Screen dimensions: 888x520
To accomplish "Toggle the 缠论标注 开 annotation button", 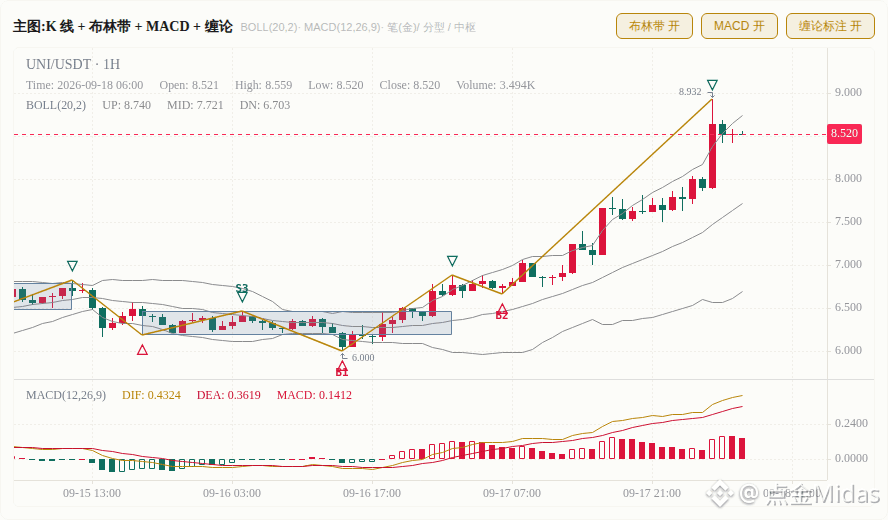I will (x=830, y=26).
